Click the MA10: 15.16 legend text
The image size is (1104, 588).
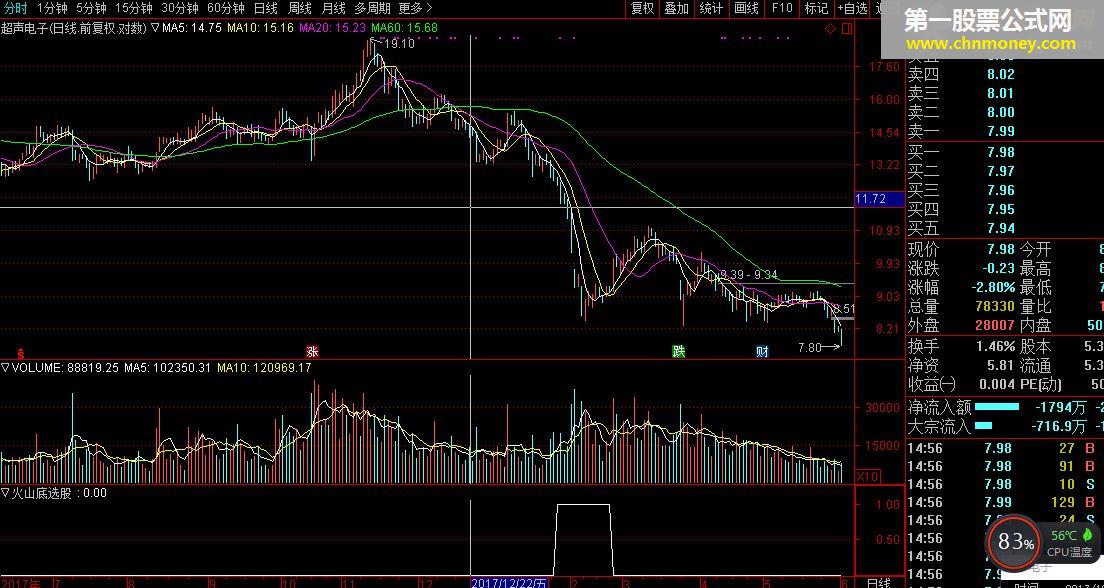tap(261, 28)
